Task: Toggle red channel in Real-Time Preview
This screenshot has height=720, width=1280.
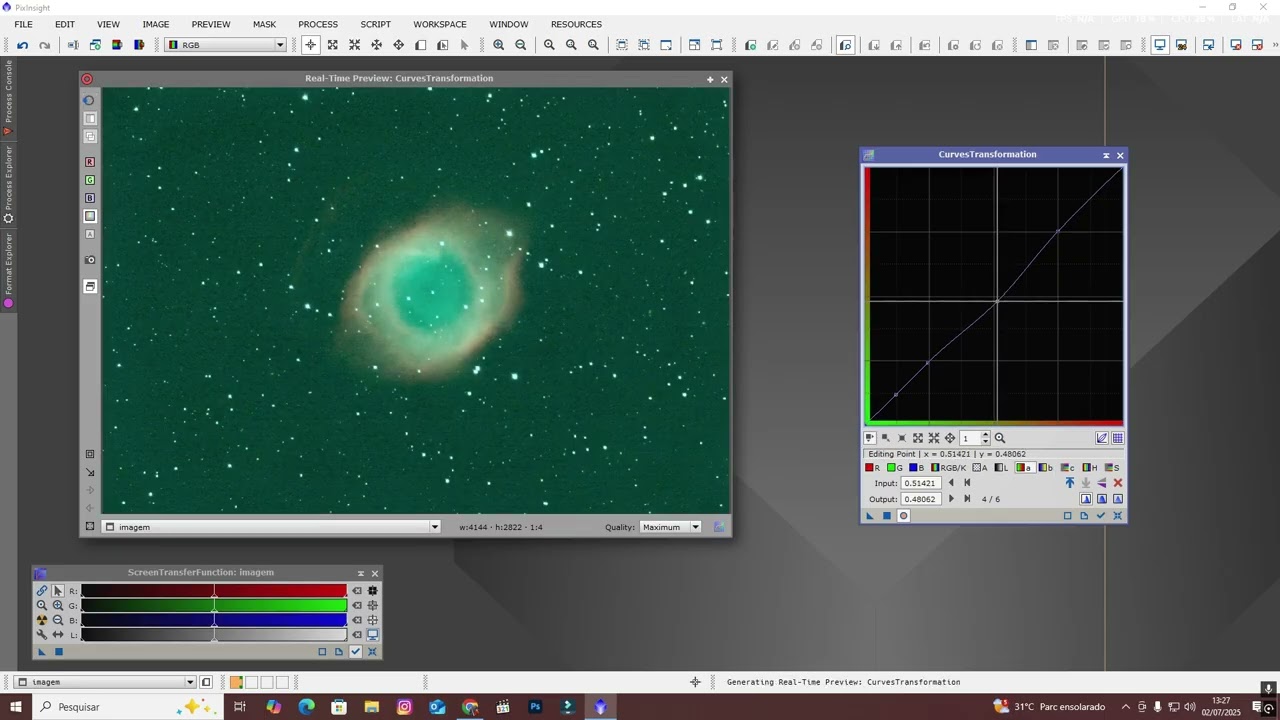Action: (90, 162)
